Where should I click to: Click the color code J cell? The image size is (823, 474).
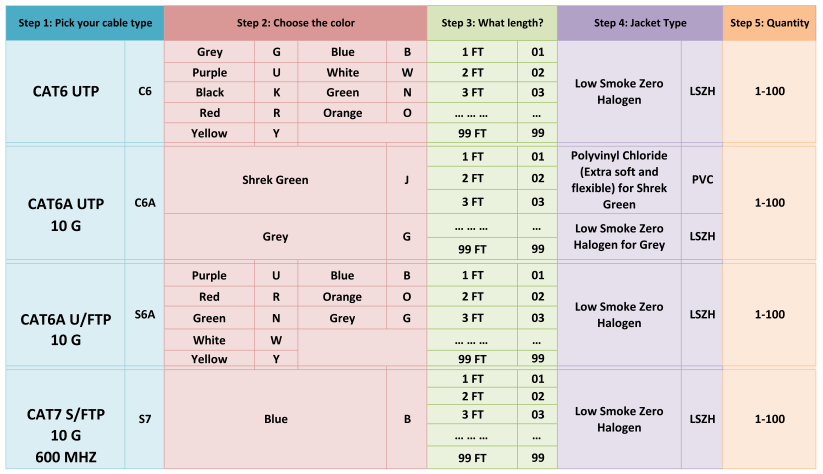tap(407, 180)
